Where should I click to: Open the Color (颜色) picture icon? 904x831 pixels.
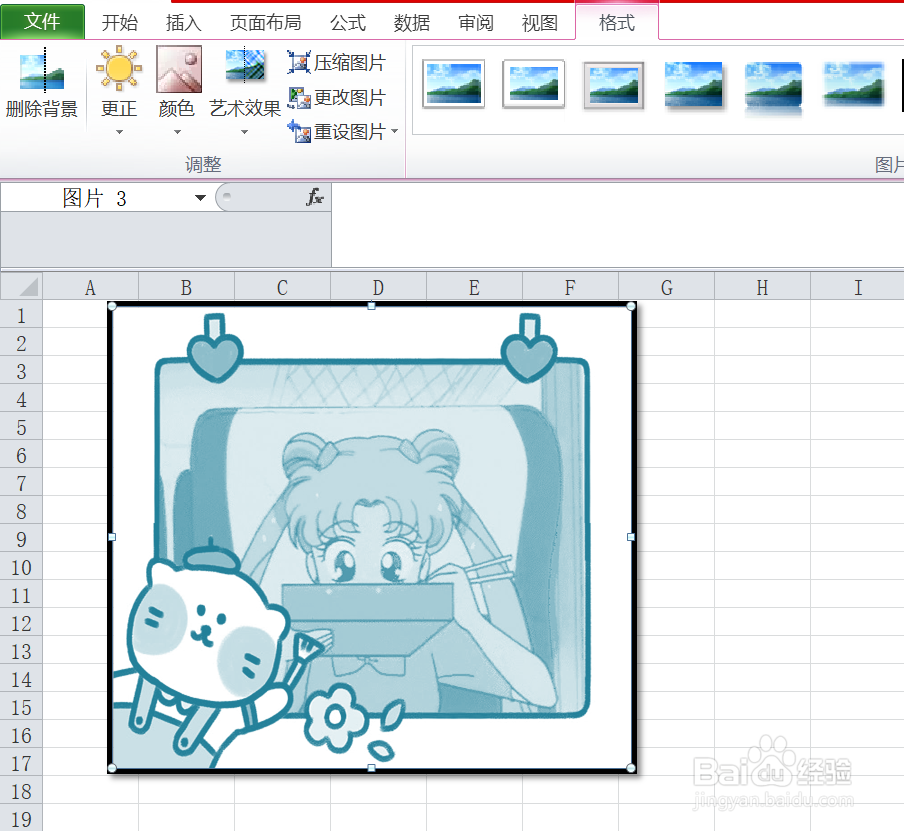179,69
